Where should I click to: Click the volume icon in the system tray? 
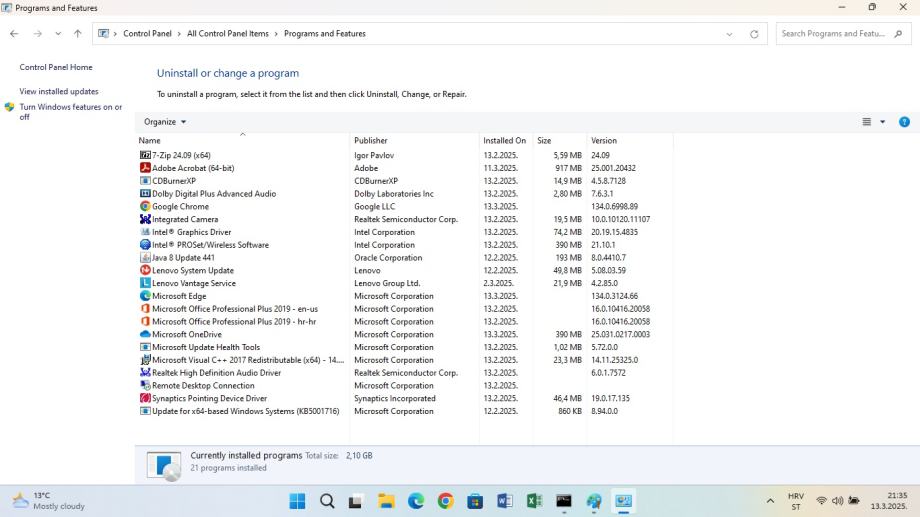pos(837,501)
